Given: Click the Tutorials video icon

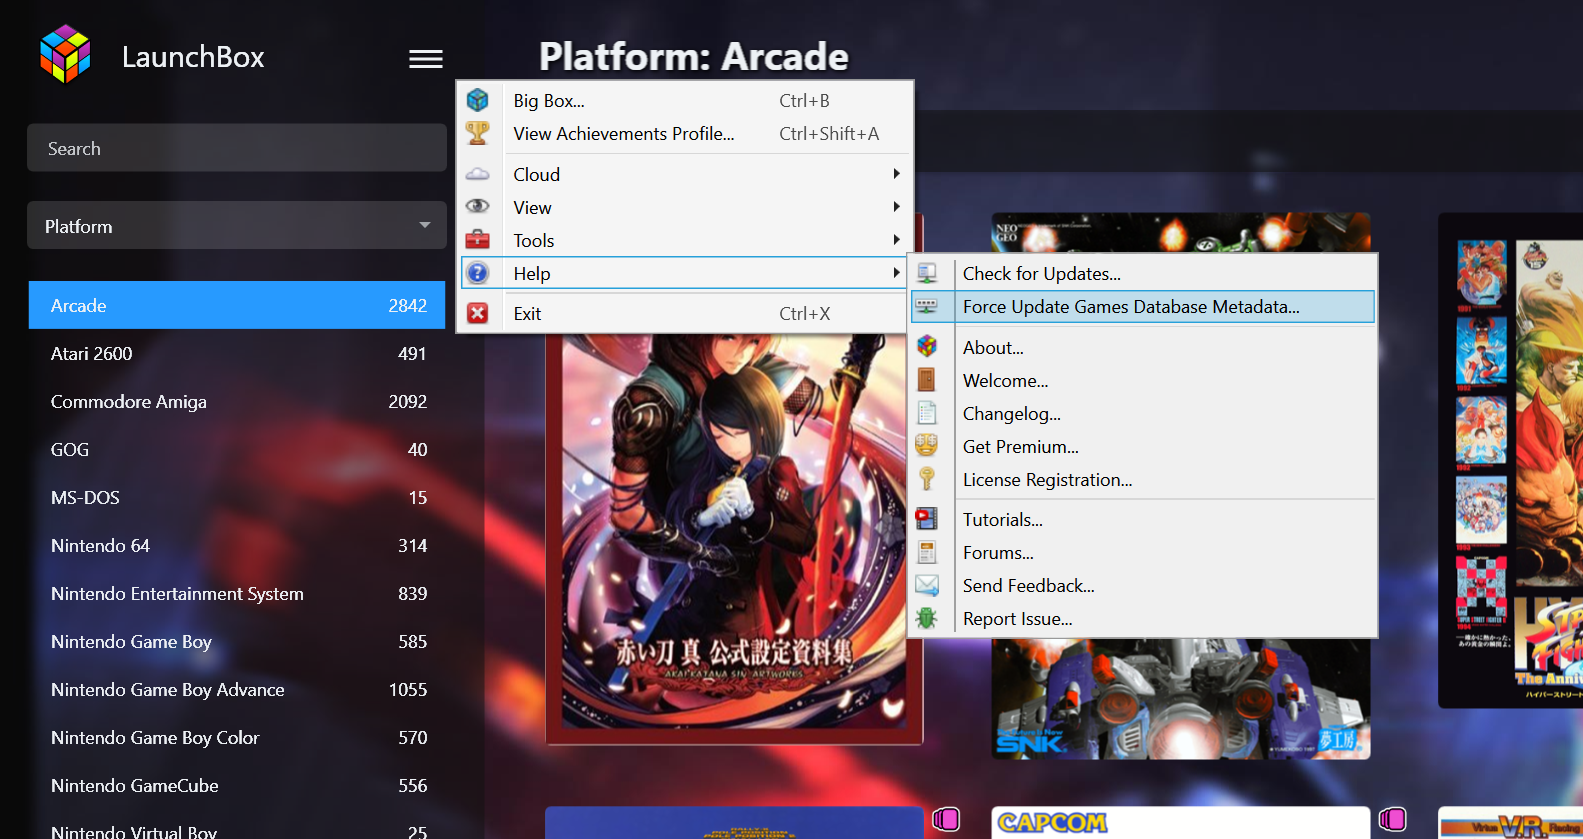Looking at the screenshot, I should click(927, 519).
